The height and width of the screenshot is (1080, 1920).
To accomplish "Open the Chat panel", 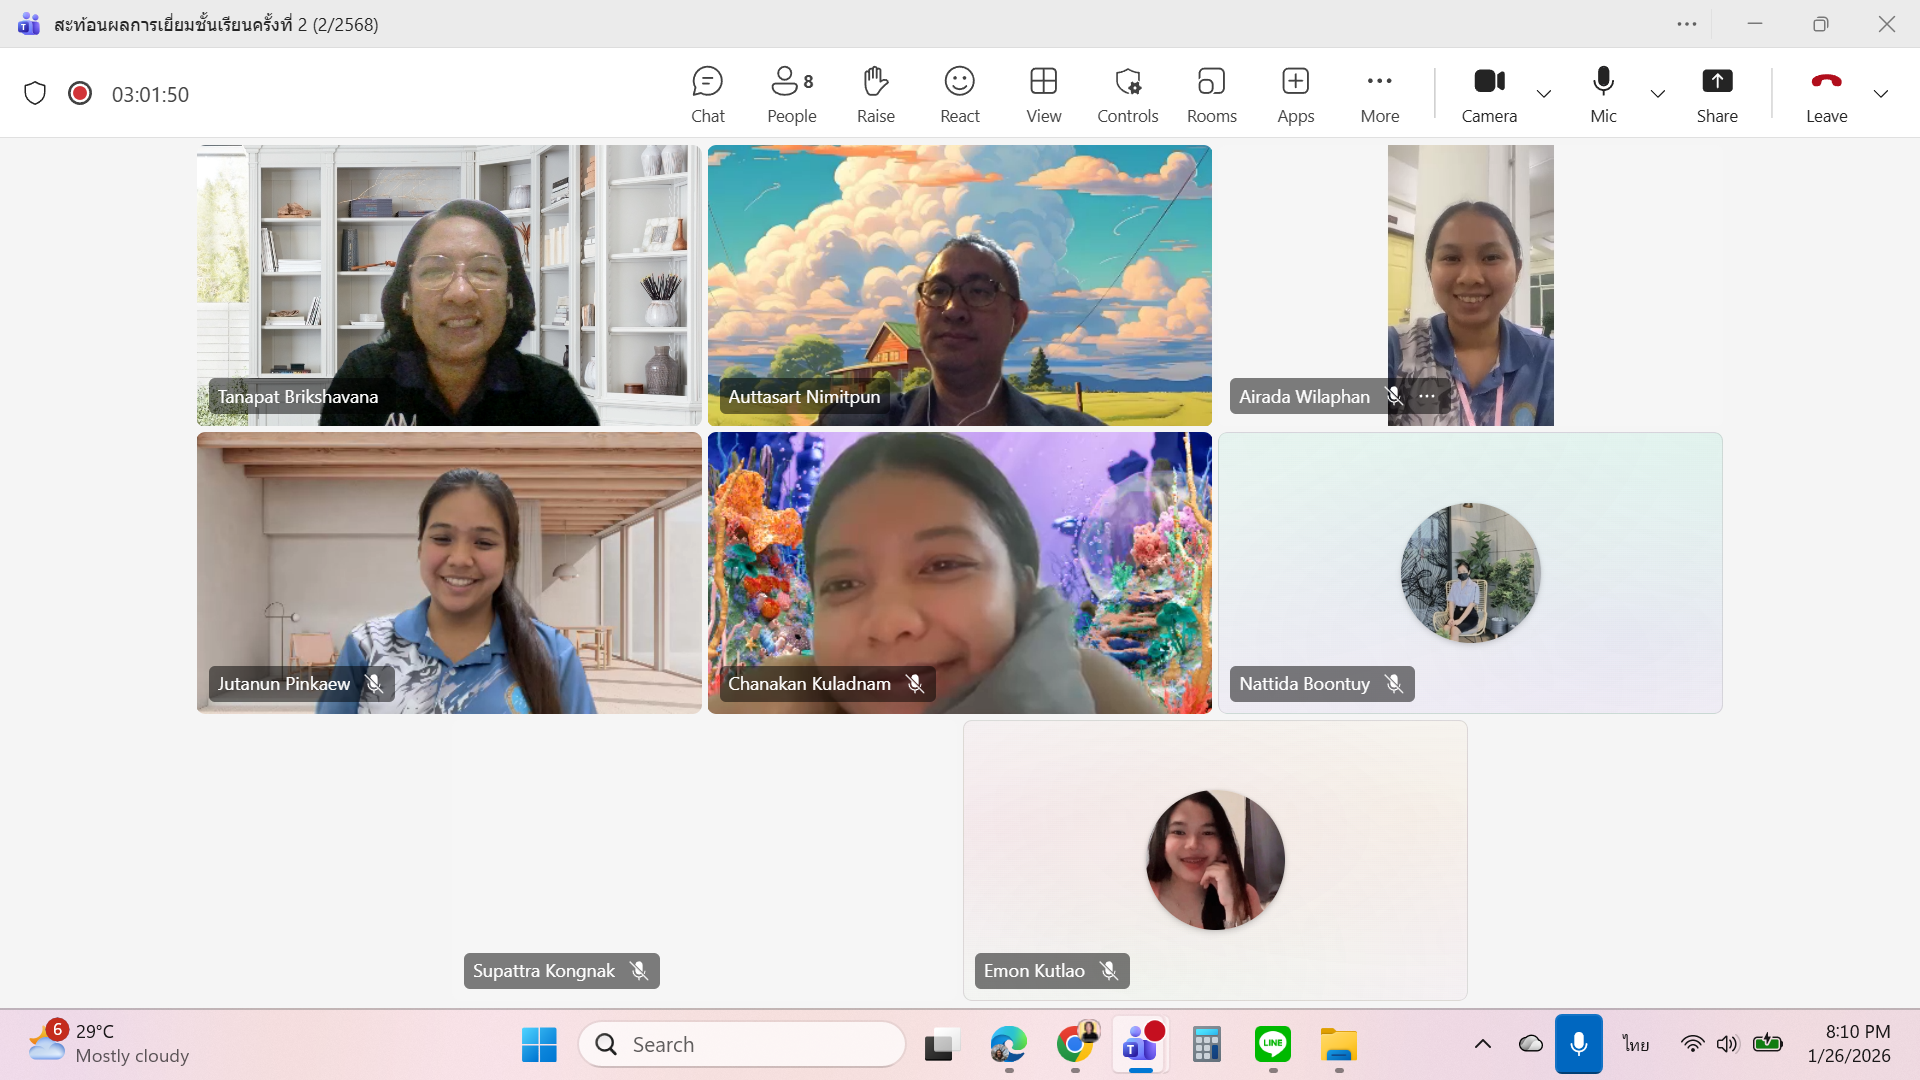I will point(707,94).
